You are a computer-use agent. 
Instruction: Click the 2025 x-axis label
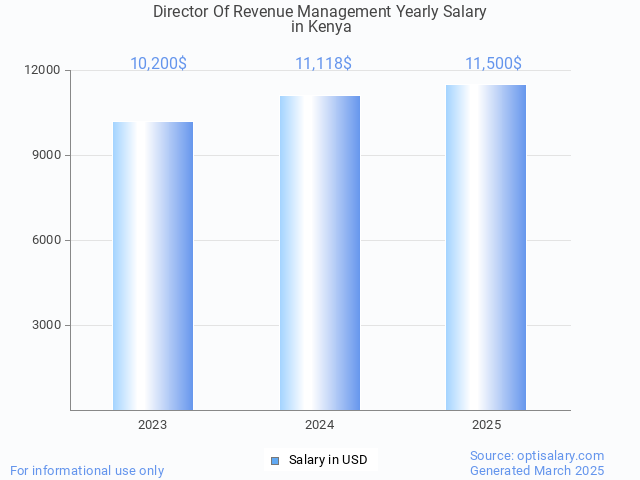tap(486, 425)
